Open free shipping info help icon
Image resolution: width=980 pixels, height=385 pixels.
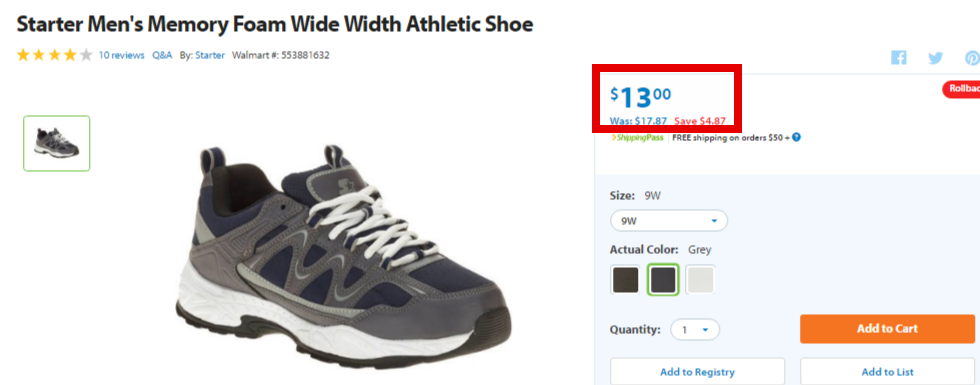point(797,138)
